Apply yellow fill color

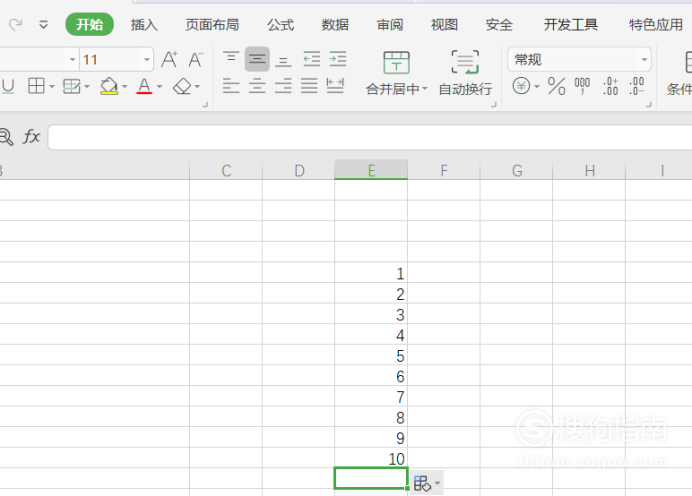pyautogui.click(x=109, y=86)
